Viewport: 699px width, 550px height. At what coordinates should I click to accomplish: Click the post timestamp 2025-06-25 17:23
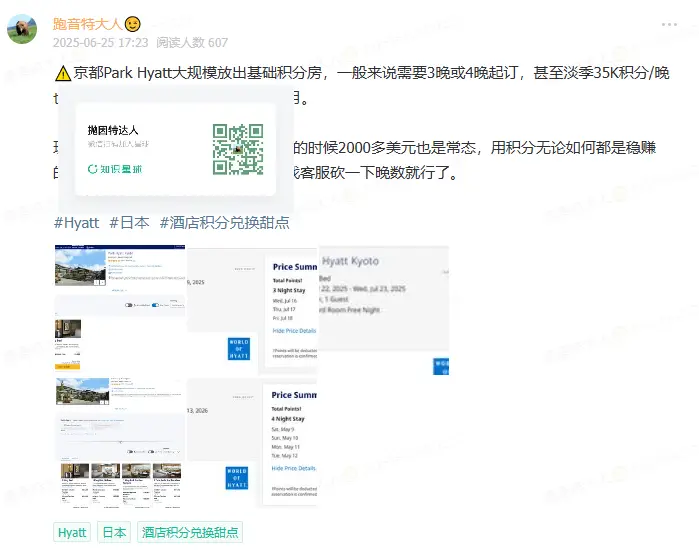100,43
